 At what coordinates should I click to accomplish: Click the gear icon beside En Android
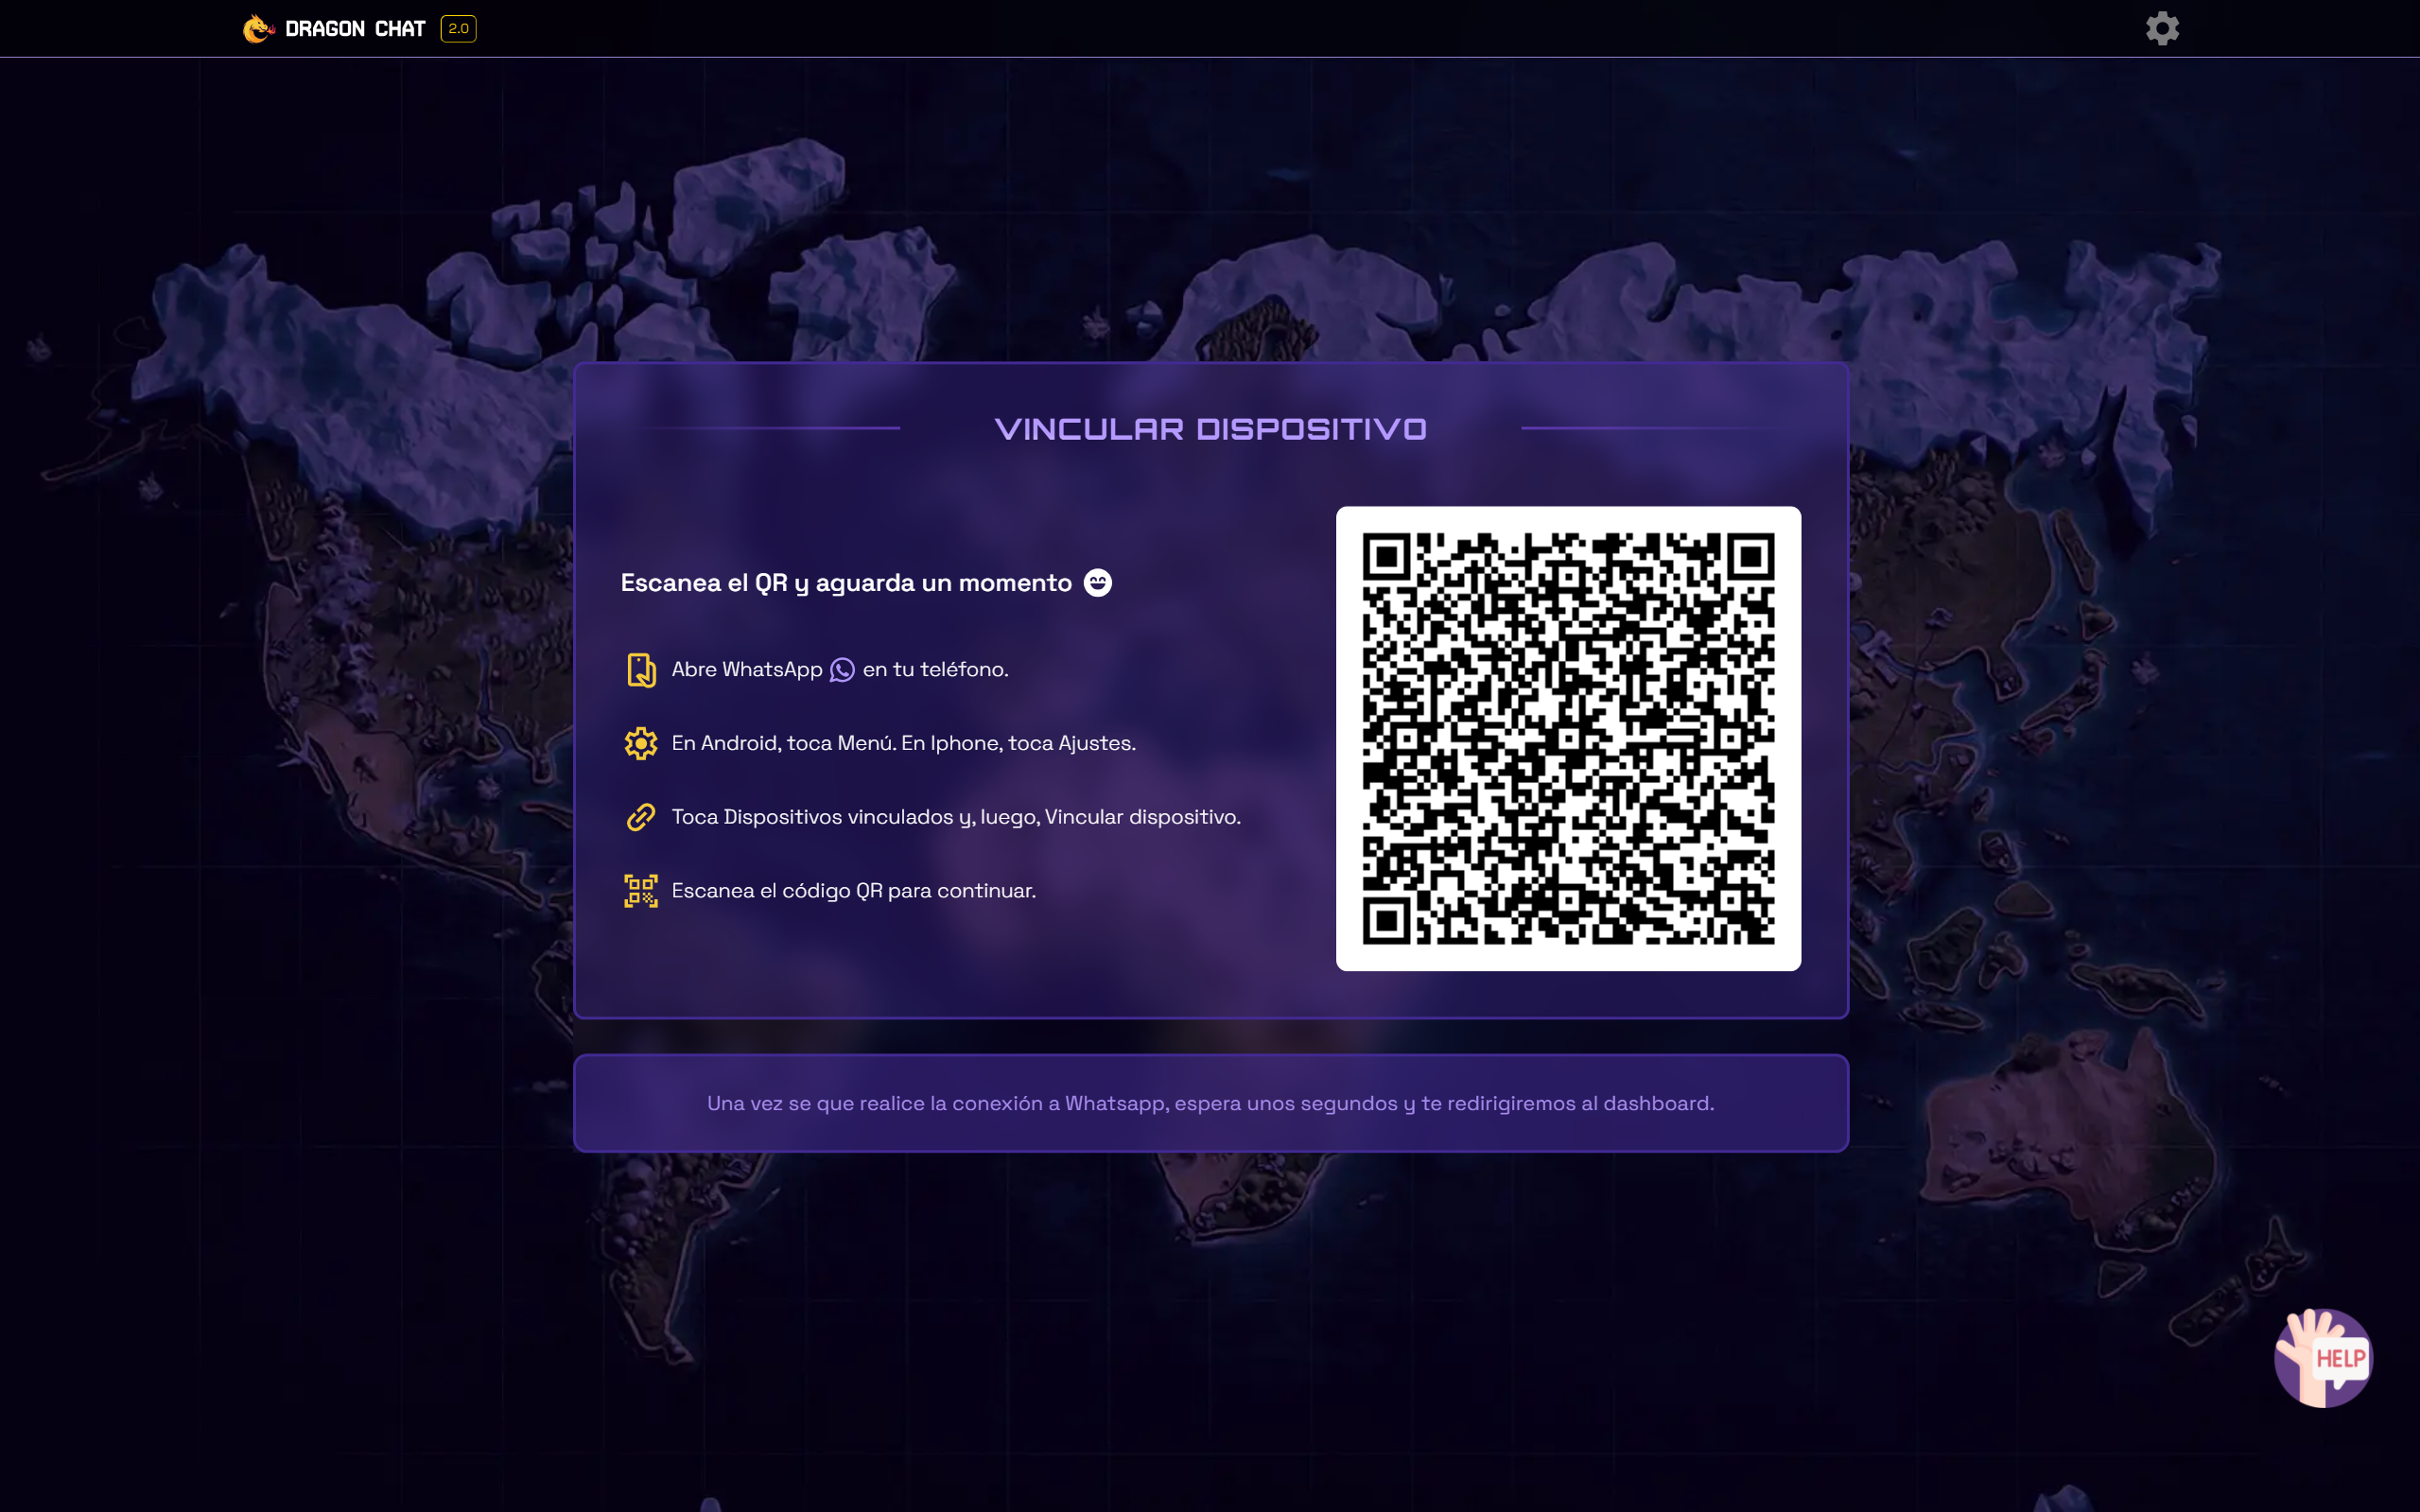pyautogui.click(x=641, y=743)
